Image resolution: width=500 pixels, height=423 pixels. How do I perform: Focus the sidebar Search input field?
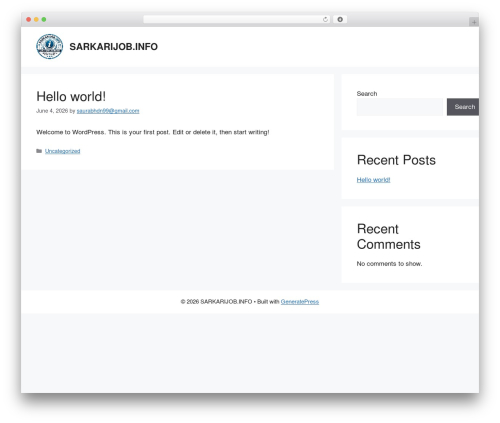click(x=400, y=107)
